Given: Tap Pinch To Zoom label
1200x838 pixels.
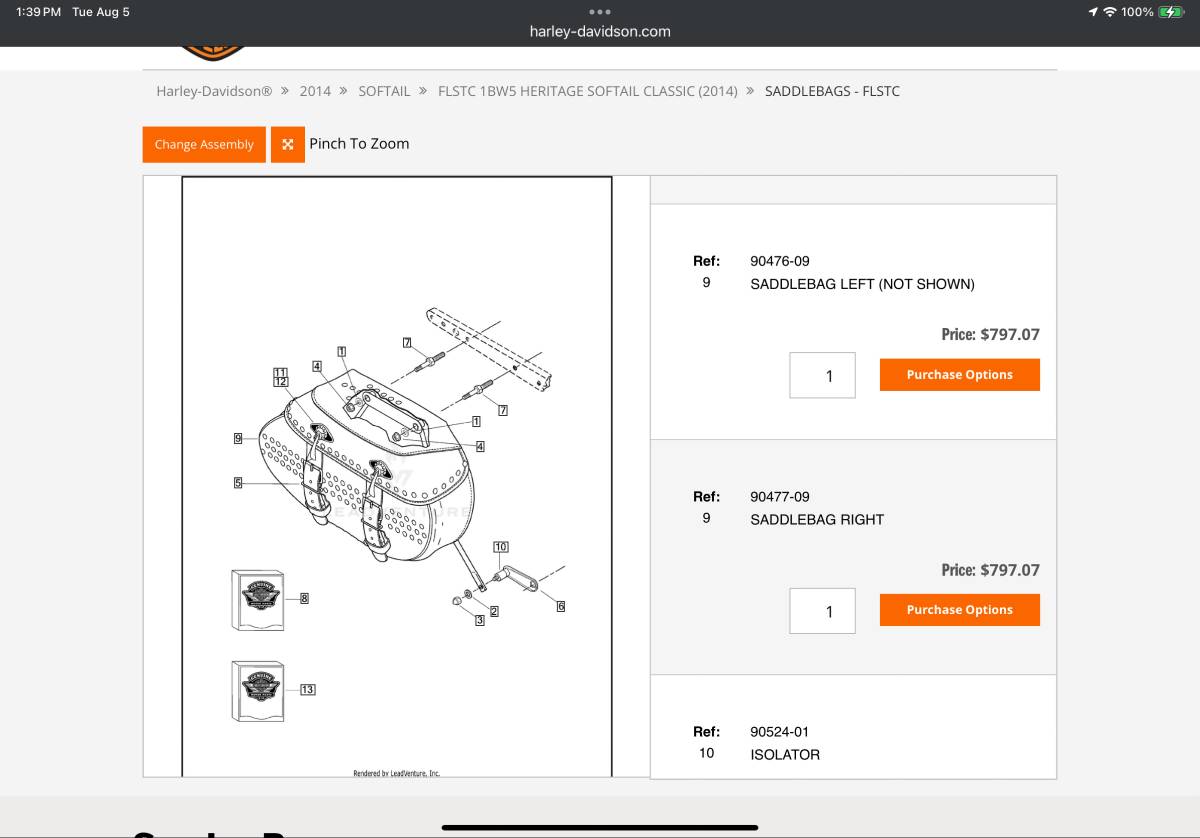Looking at the screenshot, I should pos(359,144).
